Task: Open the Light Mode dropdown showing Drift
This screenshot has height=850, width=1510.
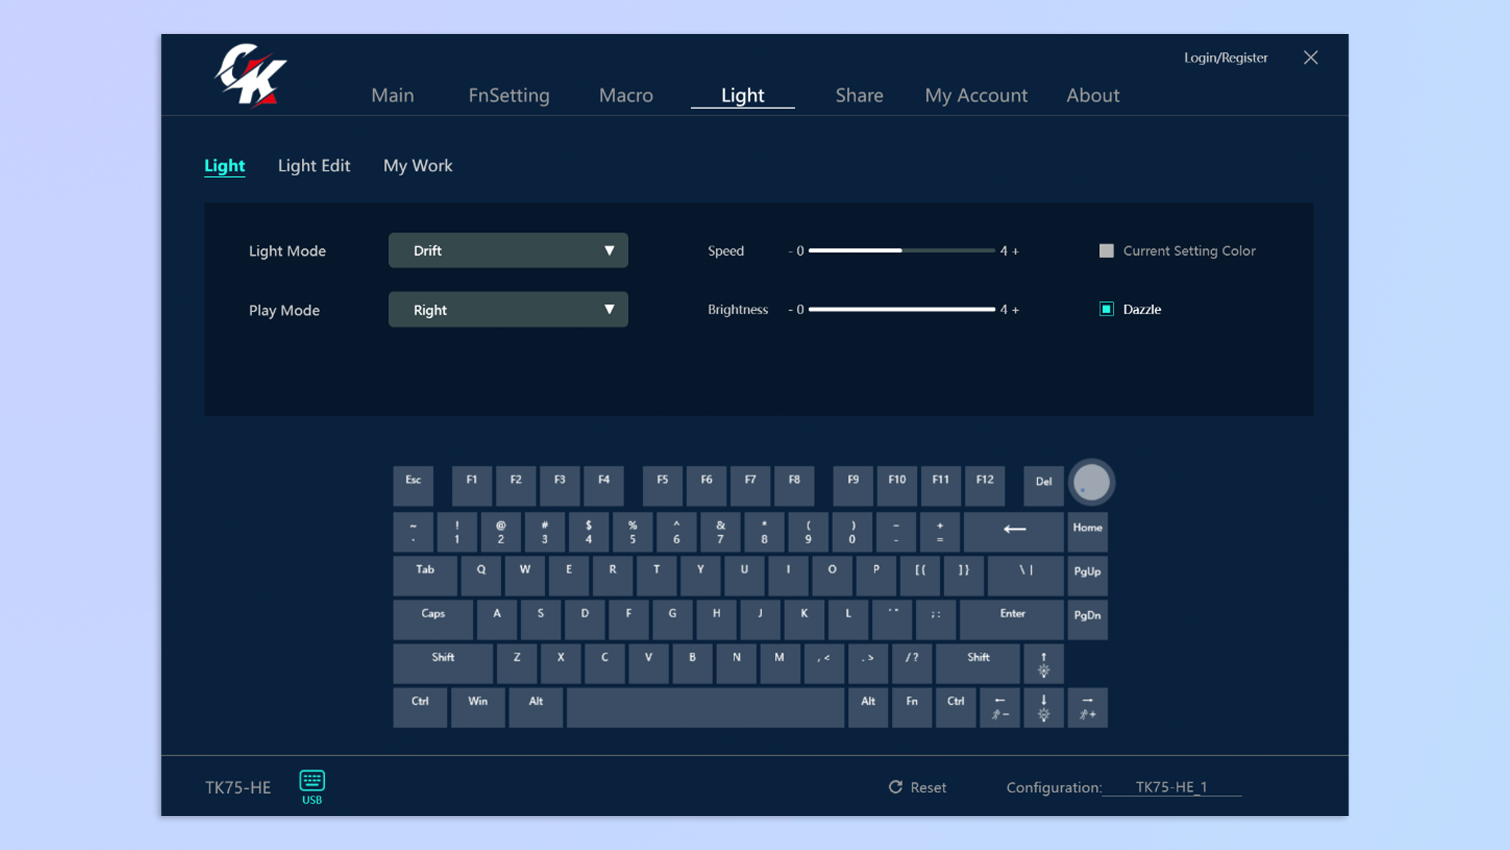Action: pos(508,251)
